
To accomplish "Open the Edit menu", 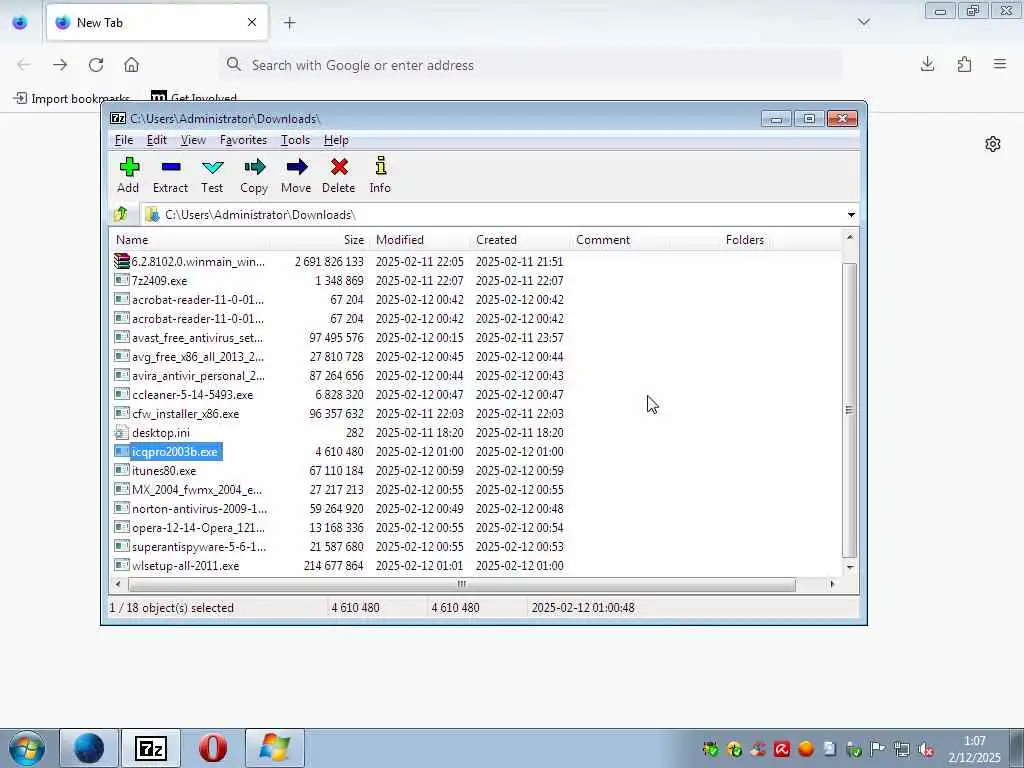I will [157, 140].
